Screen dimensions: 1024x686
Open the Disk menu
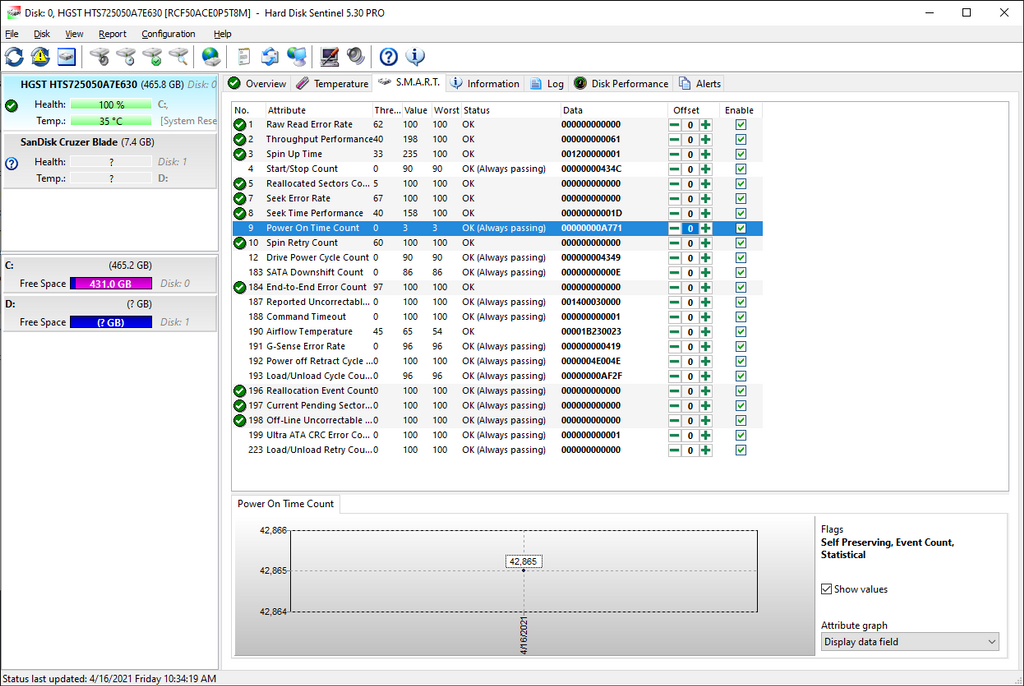click(42, 34)
